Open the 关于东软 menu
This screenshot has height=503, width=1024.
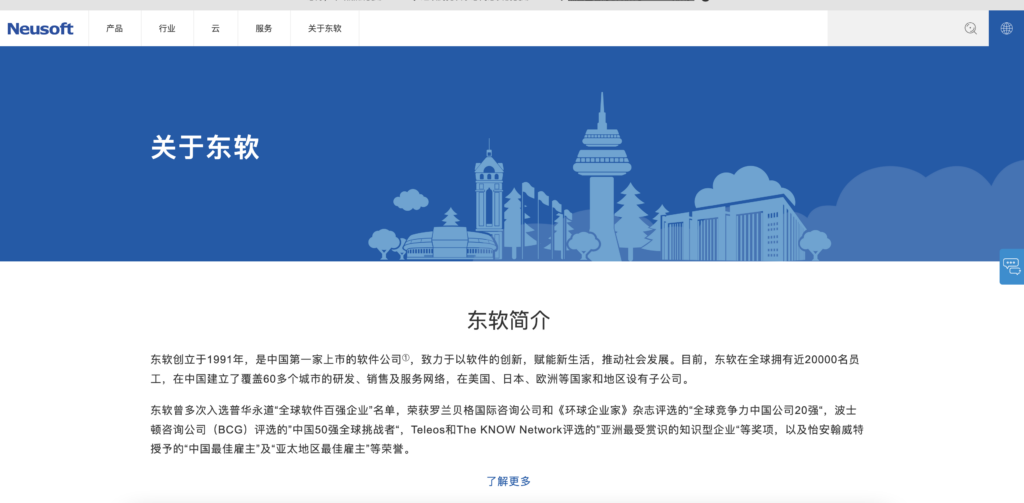pyautogui.click(x=325, y=29)
